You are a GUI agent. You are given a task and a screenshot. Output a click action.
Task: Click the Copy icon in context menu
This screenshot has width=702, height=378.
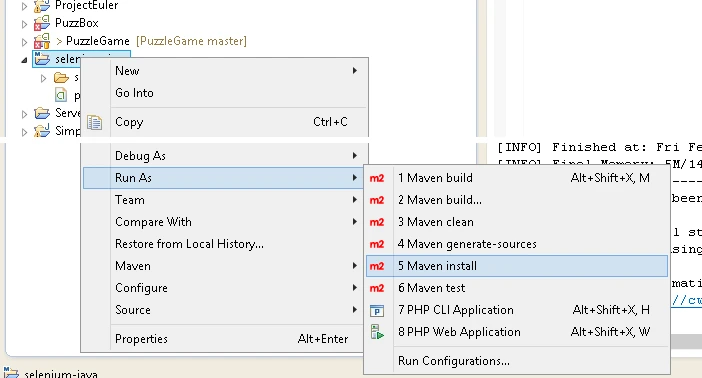click(x=94, y=122)
